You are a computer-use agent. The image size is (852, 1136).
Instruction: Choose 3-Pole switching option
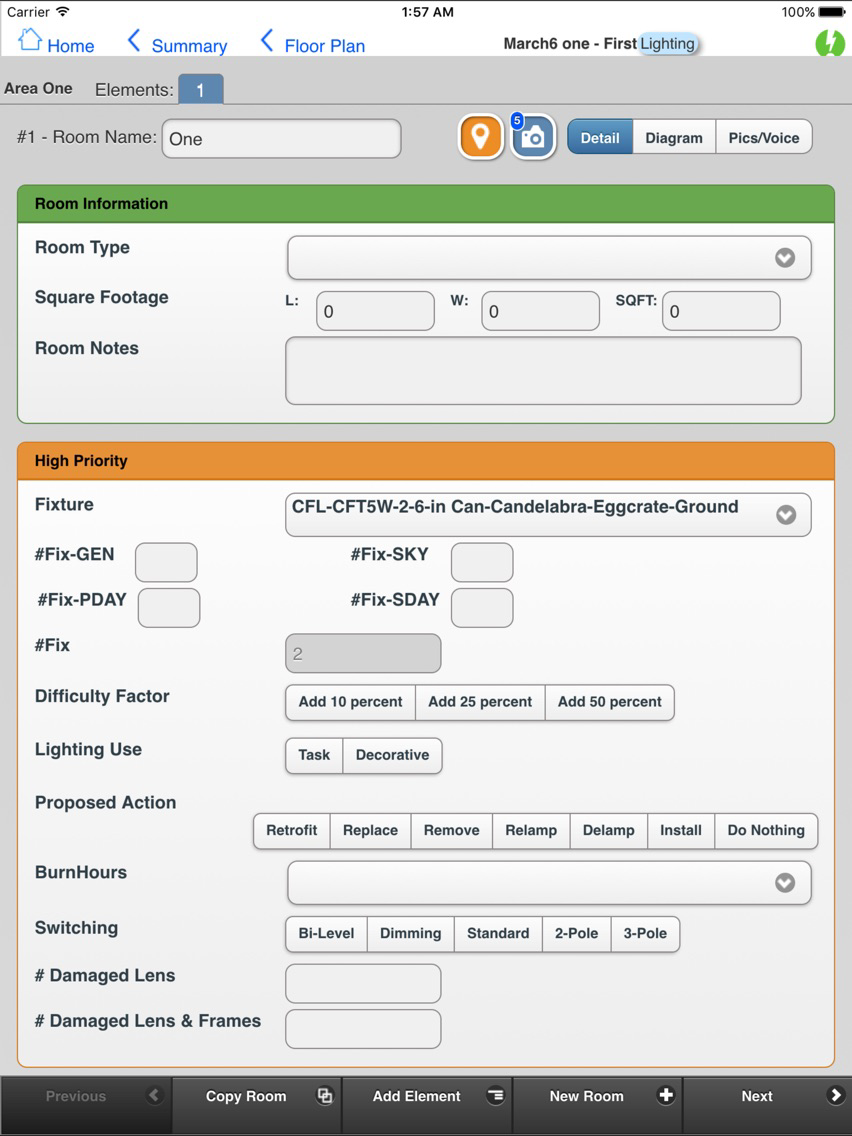coord(646,933)
